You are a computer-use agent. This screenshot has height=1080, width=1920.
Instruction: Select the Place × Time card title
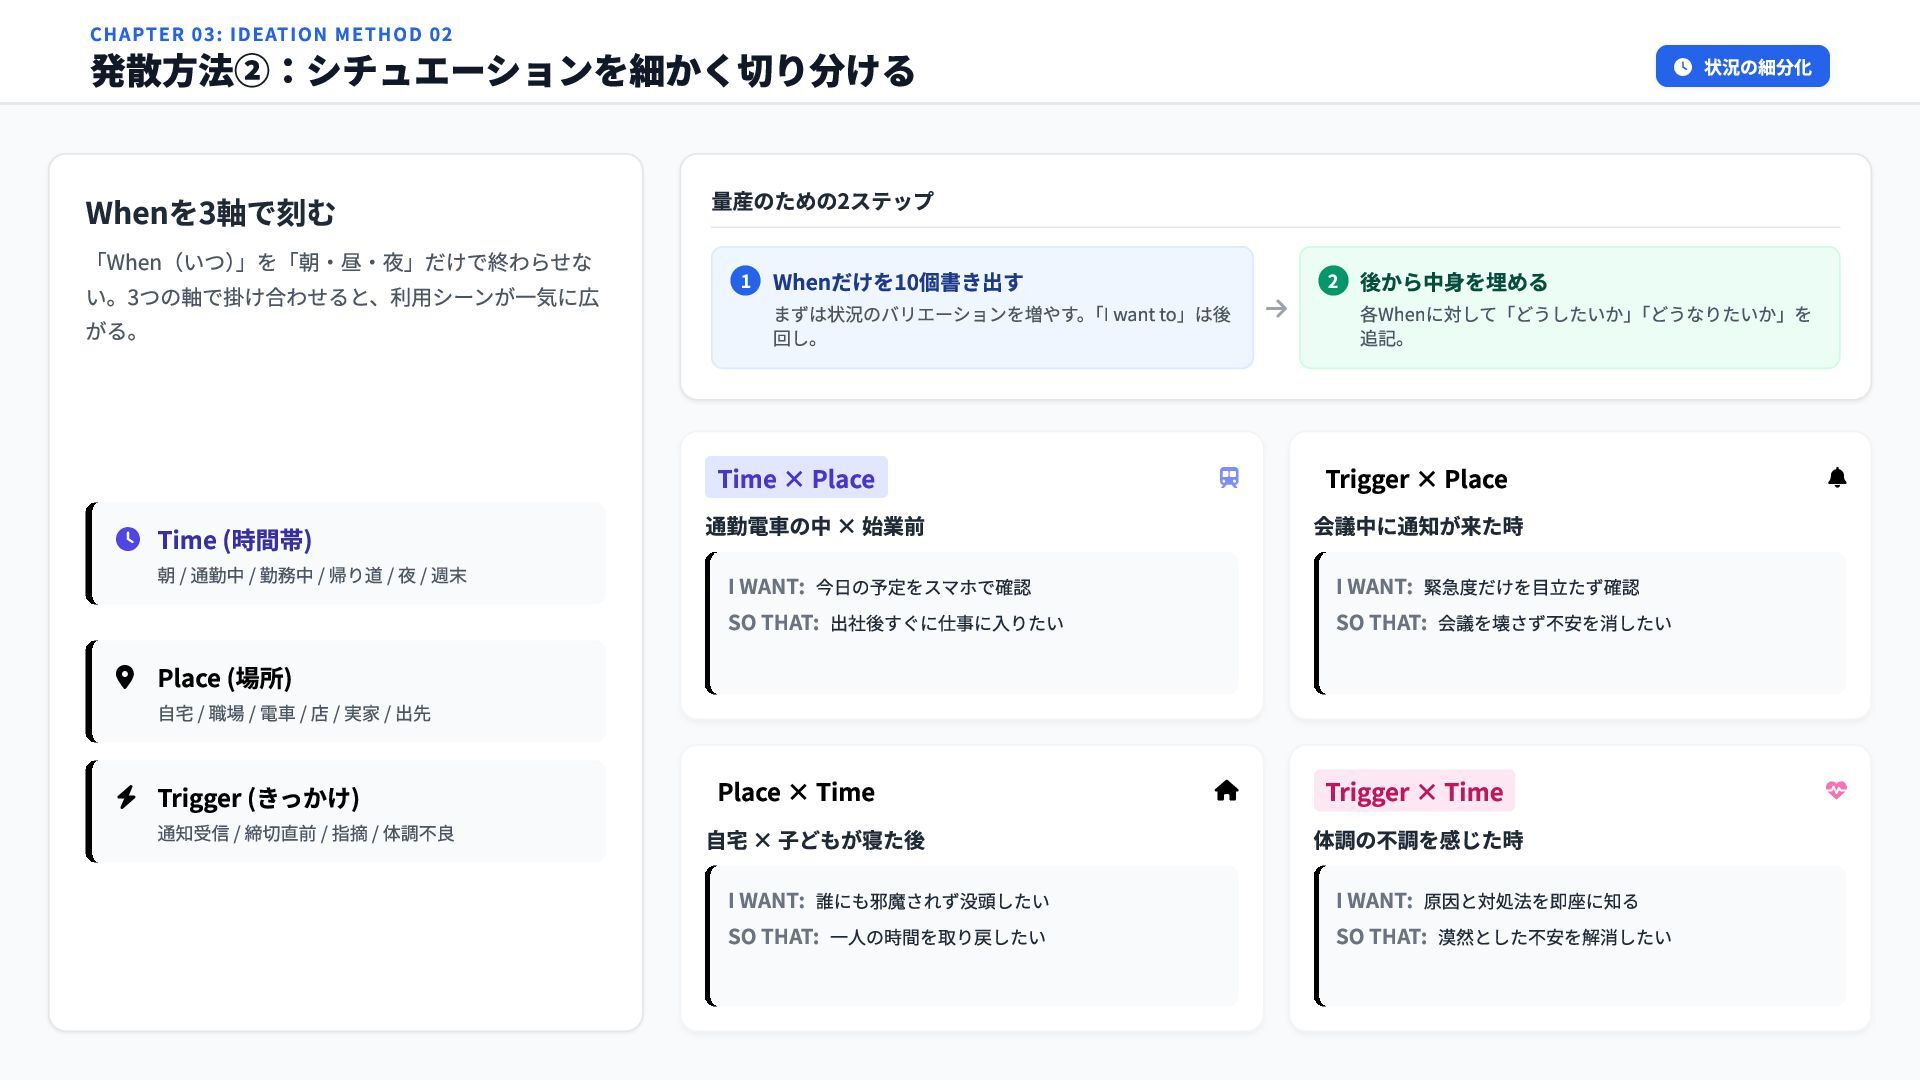click(796, 792)
